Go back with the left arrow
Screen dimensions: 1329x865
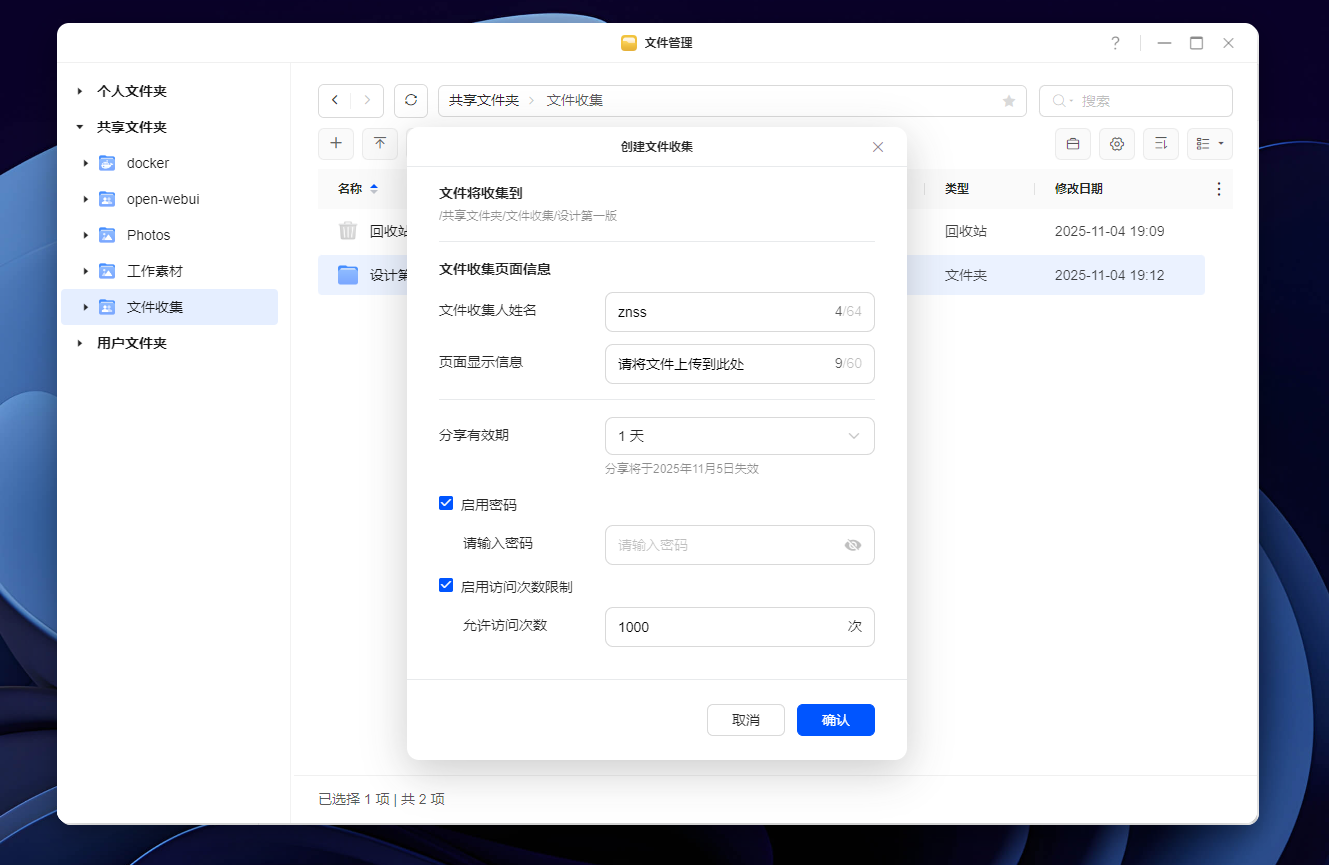click(335, 101)
